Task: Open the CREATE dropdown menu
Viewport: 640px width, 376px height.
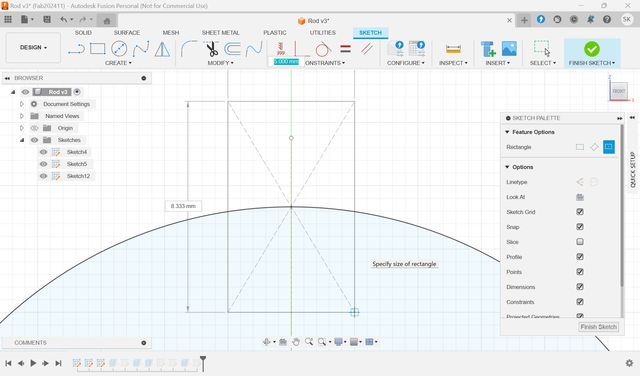Action: pyautogui.click(x=118, y=63)
